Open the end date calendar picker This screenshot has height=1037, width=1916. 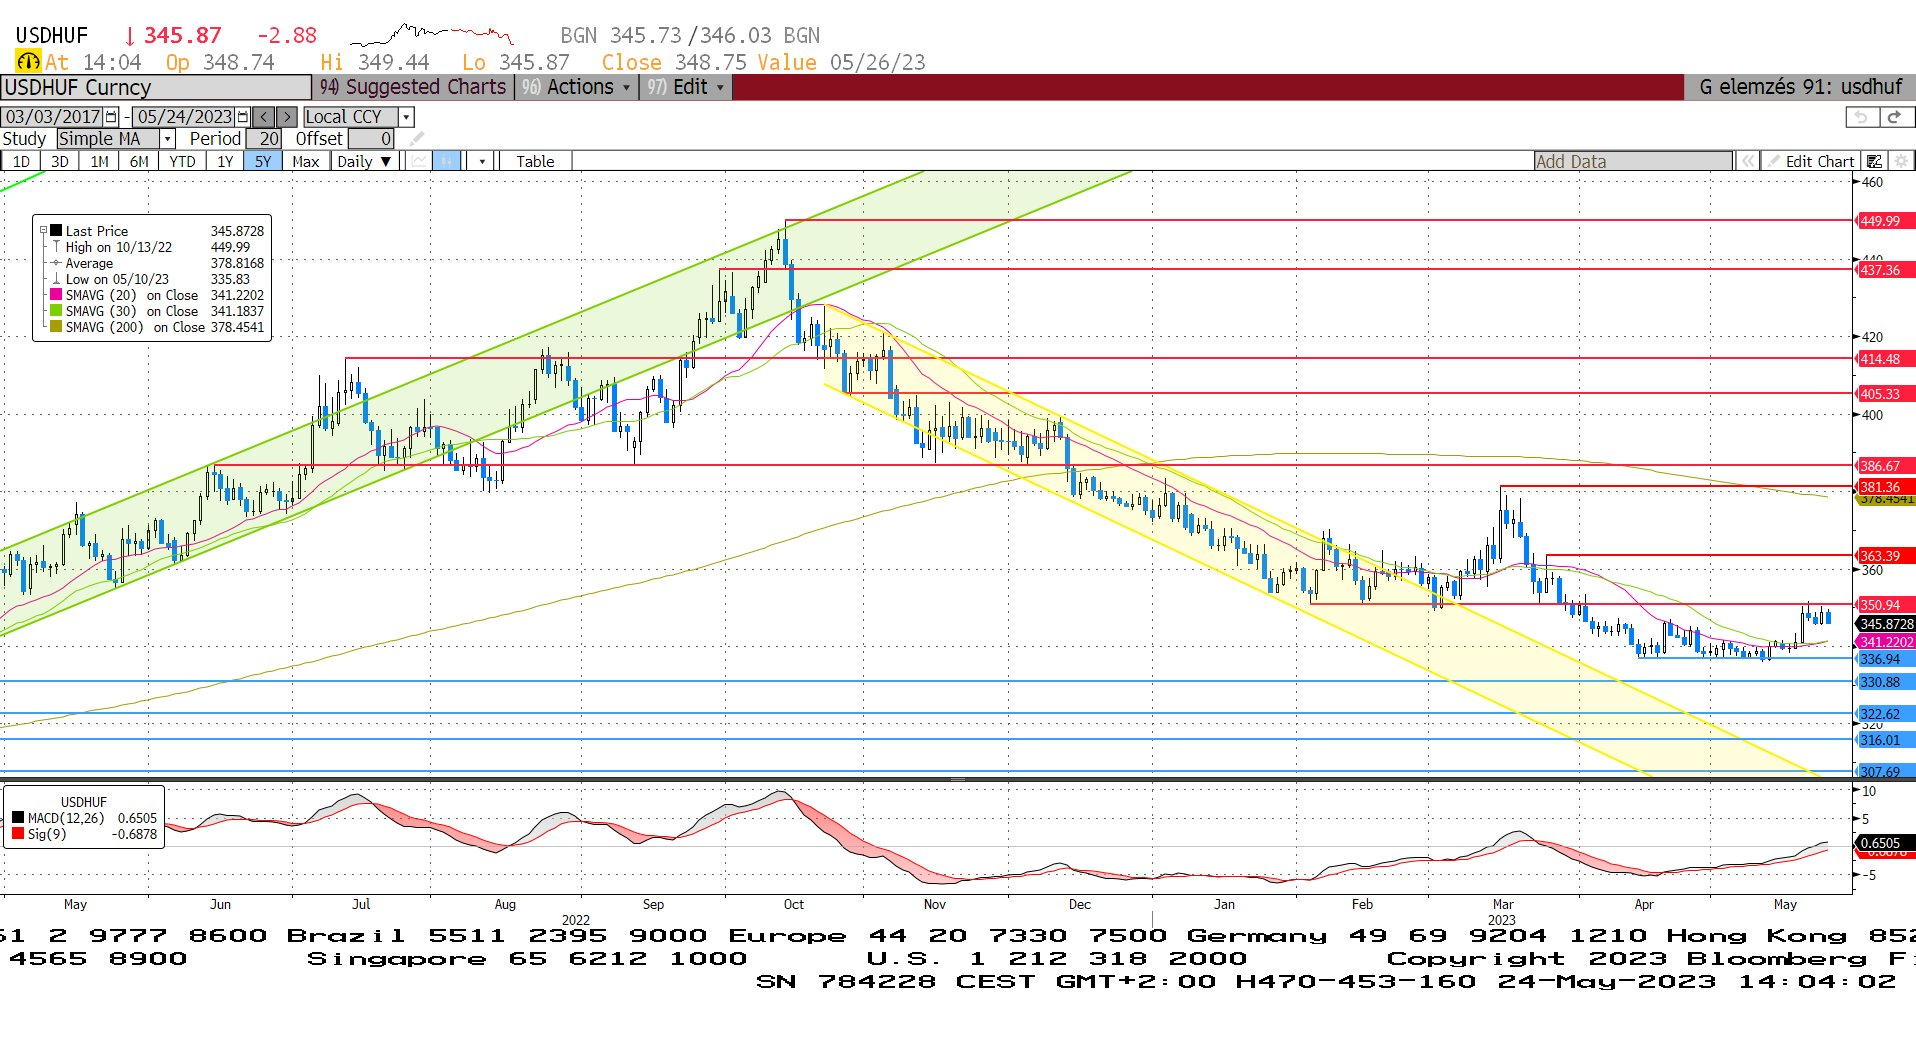pyautogui.click(x=242, y=117)
